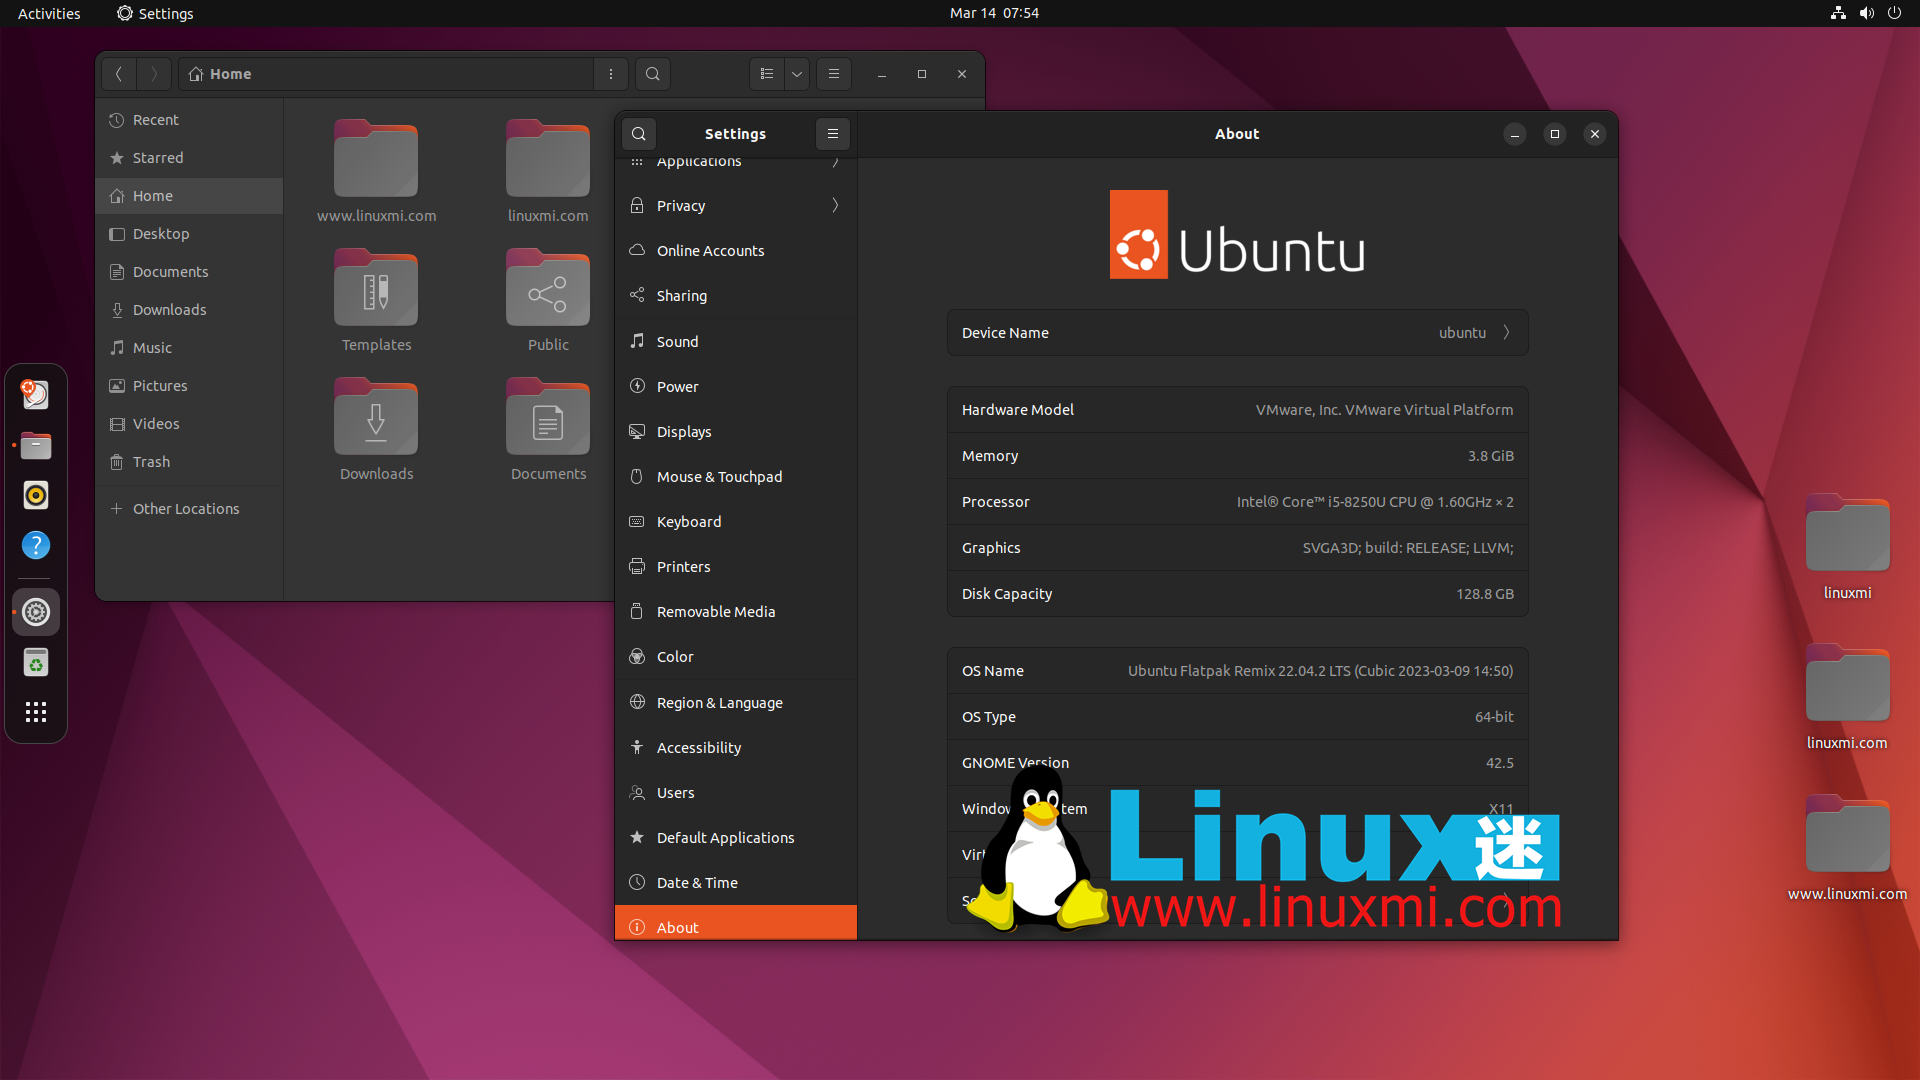Click the Region & Language globe icon
Viewport: 1920px width, 1080px height.
[x=637, y=703]
